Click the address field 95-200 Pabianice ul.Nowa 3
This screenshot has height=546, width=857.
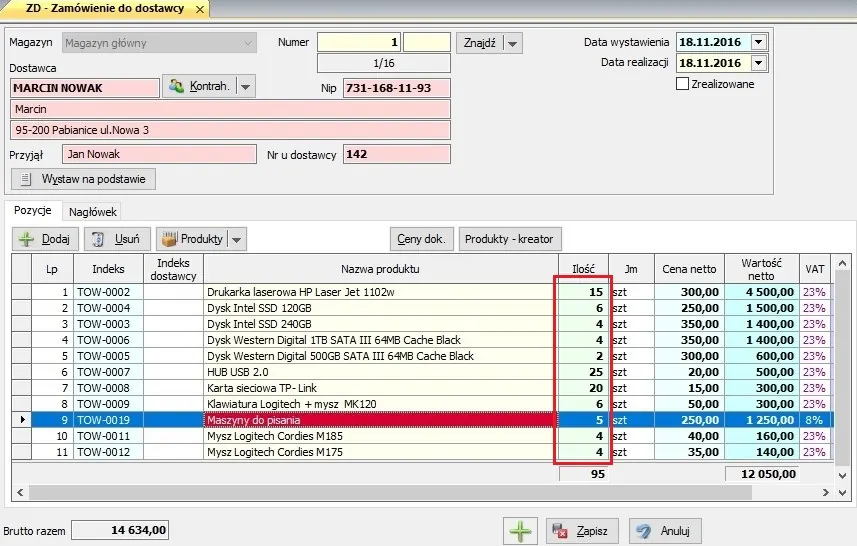(230, 130)
